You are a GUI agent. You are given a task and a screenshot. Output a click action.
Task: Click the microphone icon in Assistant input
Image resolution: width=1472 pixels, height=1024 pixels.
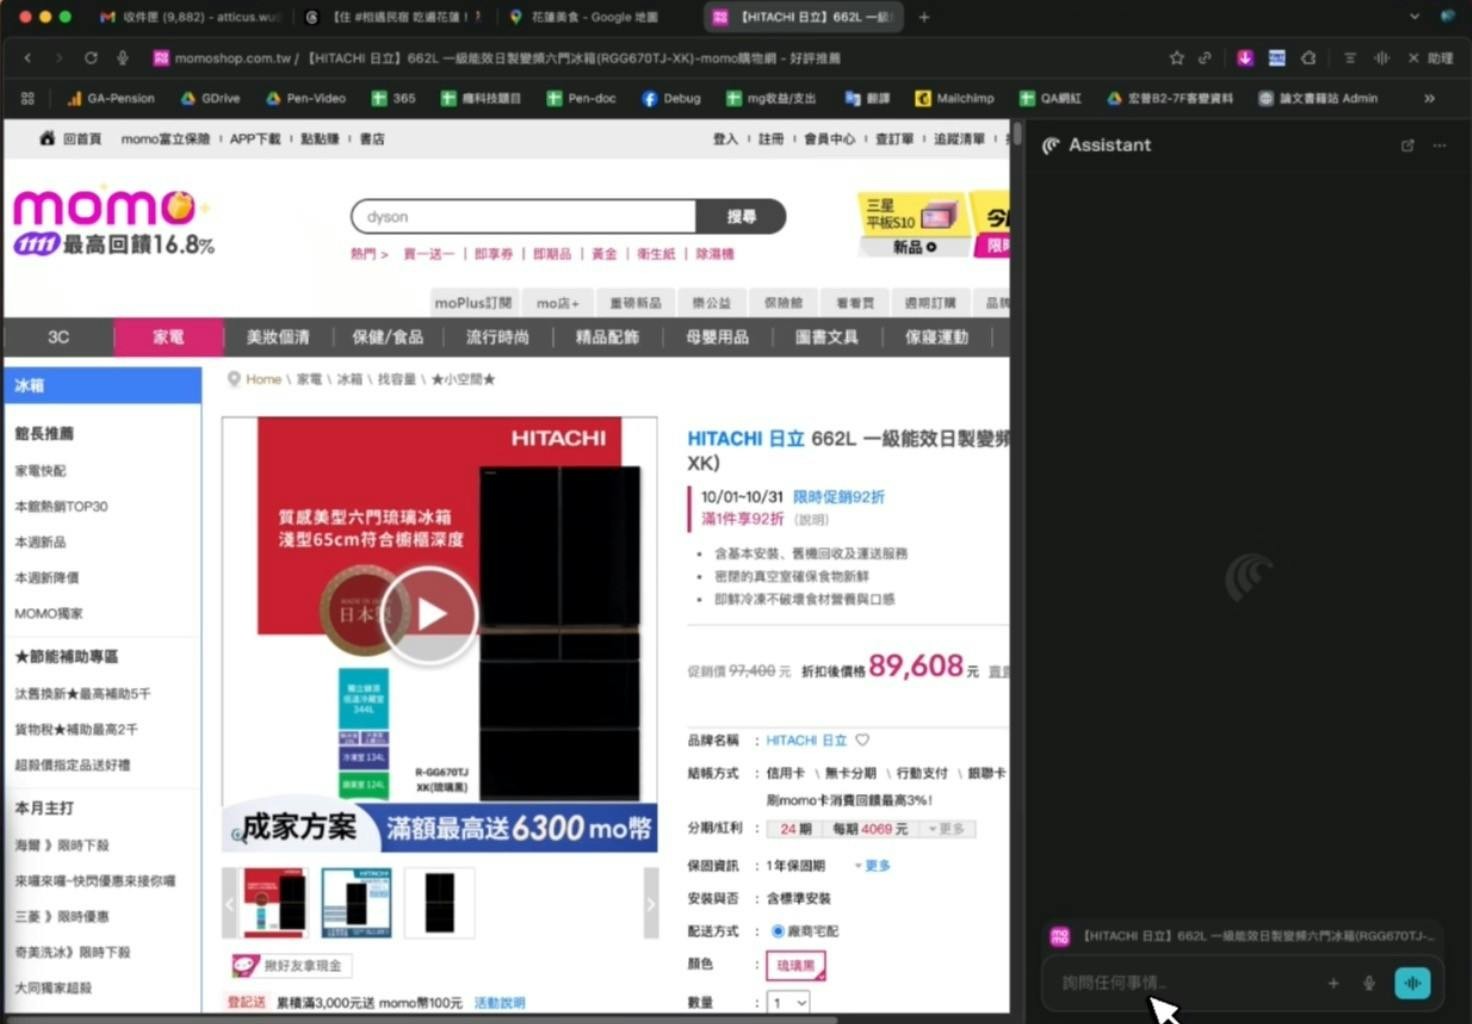(x=1369, y=983)
